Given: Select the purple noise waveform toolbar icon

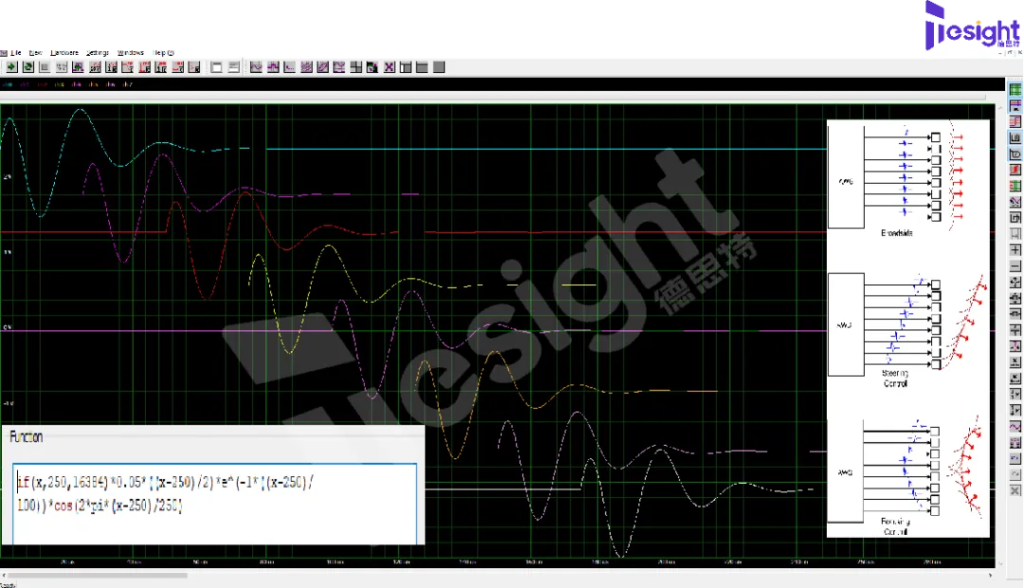Looking at the screenshot, I should [x=306, y=67].
